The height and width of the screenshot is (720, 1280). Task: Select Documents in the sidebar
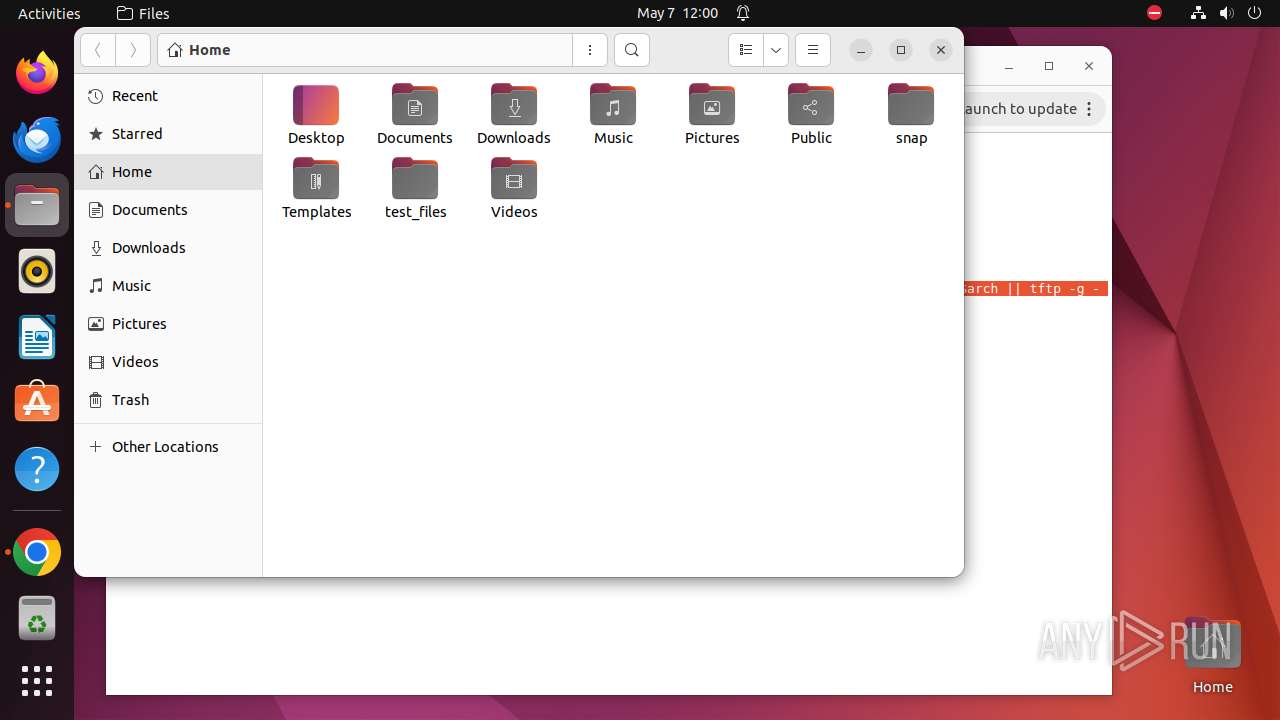tap(168, 210)
